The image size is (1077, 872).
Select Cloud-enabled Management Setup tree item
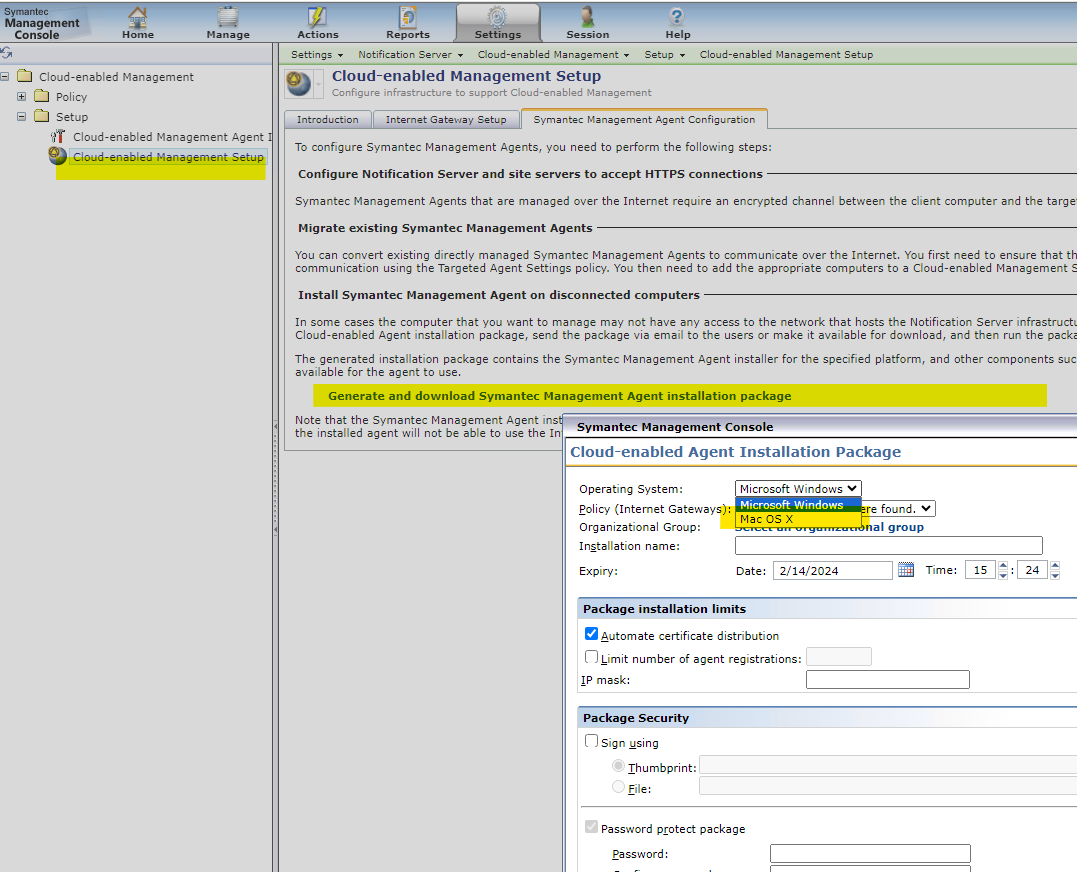pos(168,157)
